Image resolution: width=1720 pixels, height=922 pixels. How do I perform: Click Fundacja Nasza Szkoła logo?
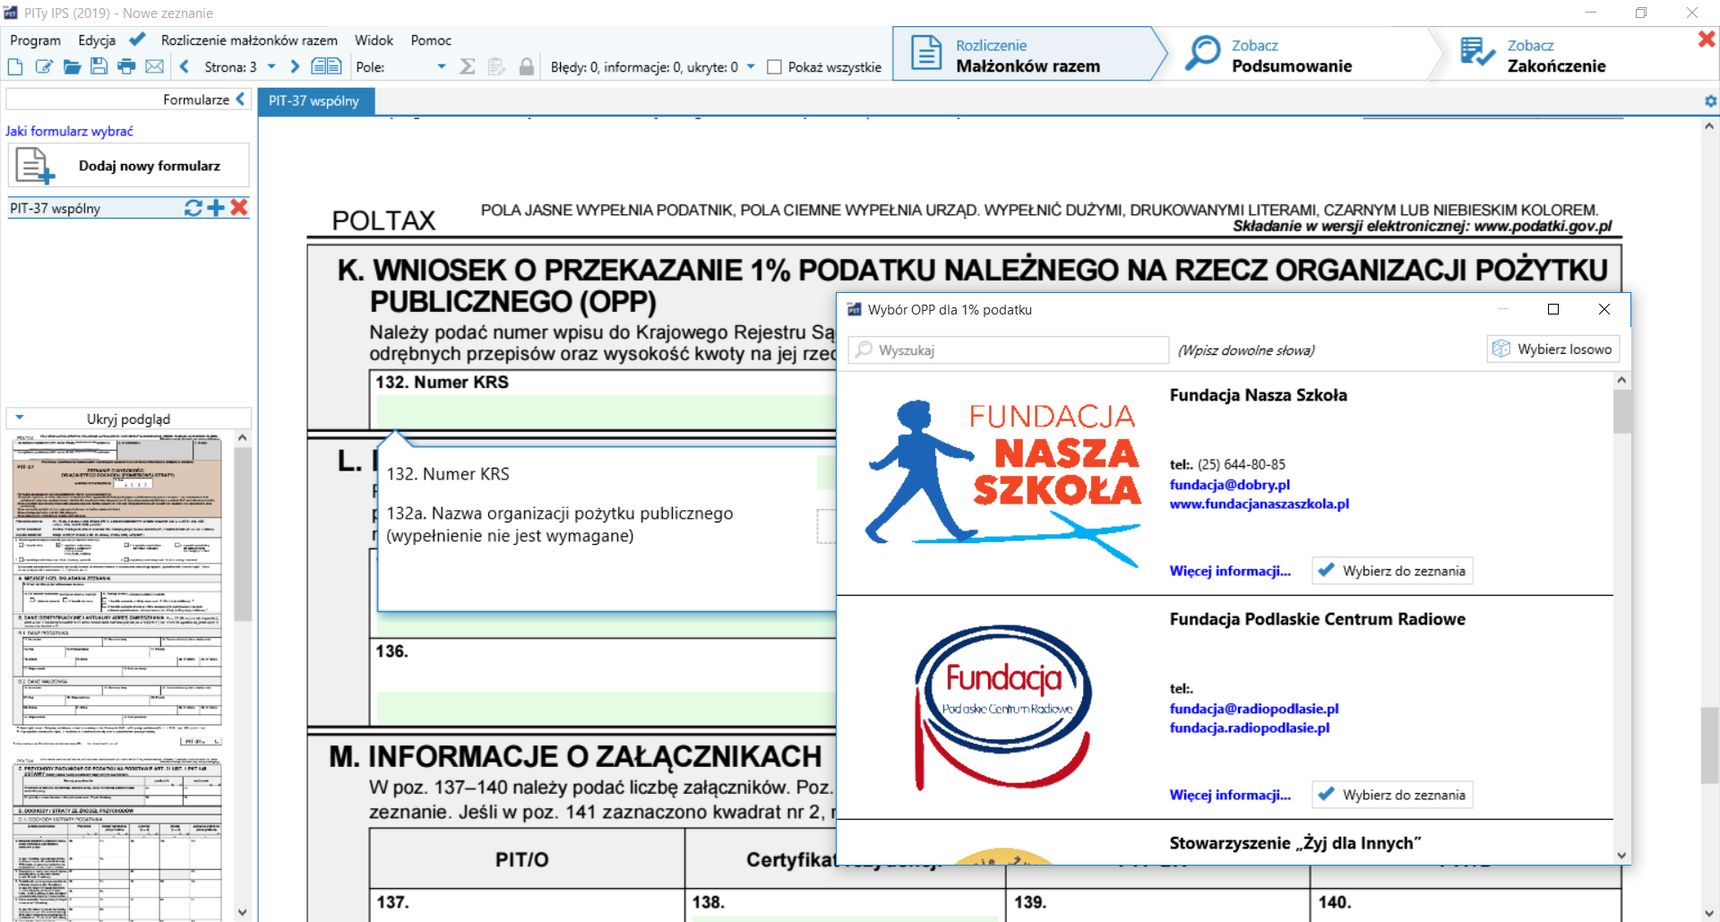pos(1003,484)
